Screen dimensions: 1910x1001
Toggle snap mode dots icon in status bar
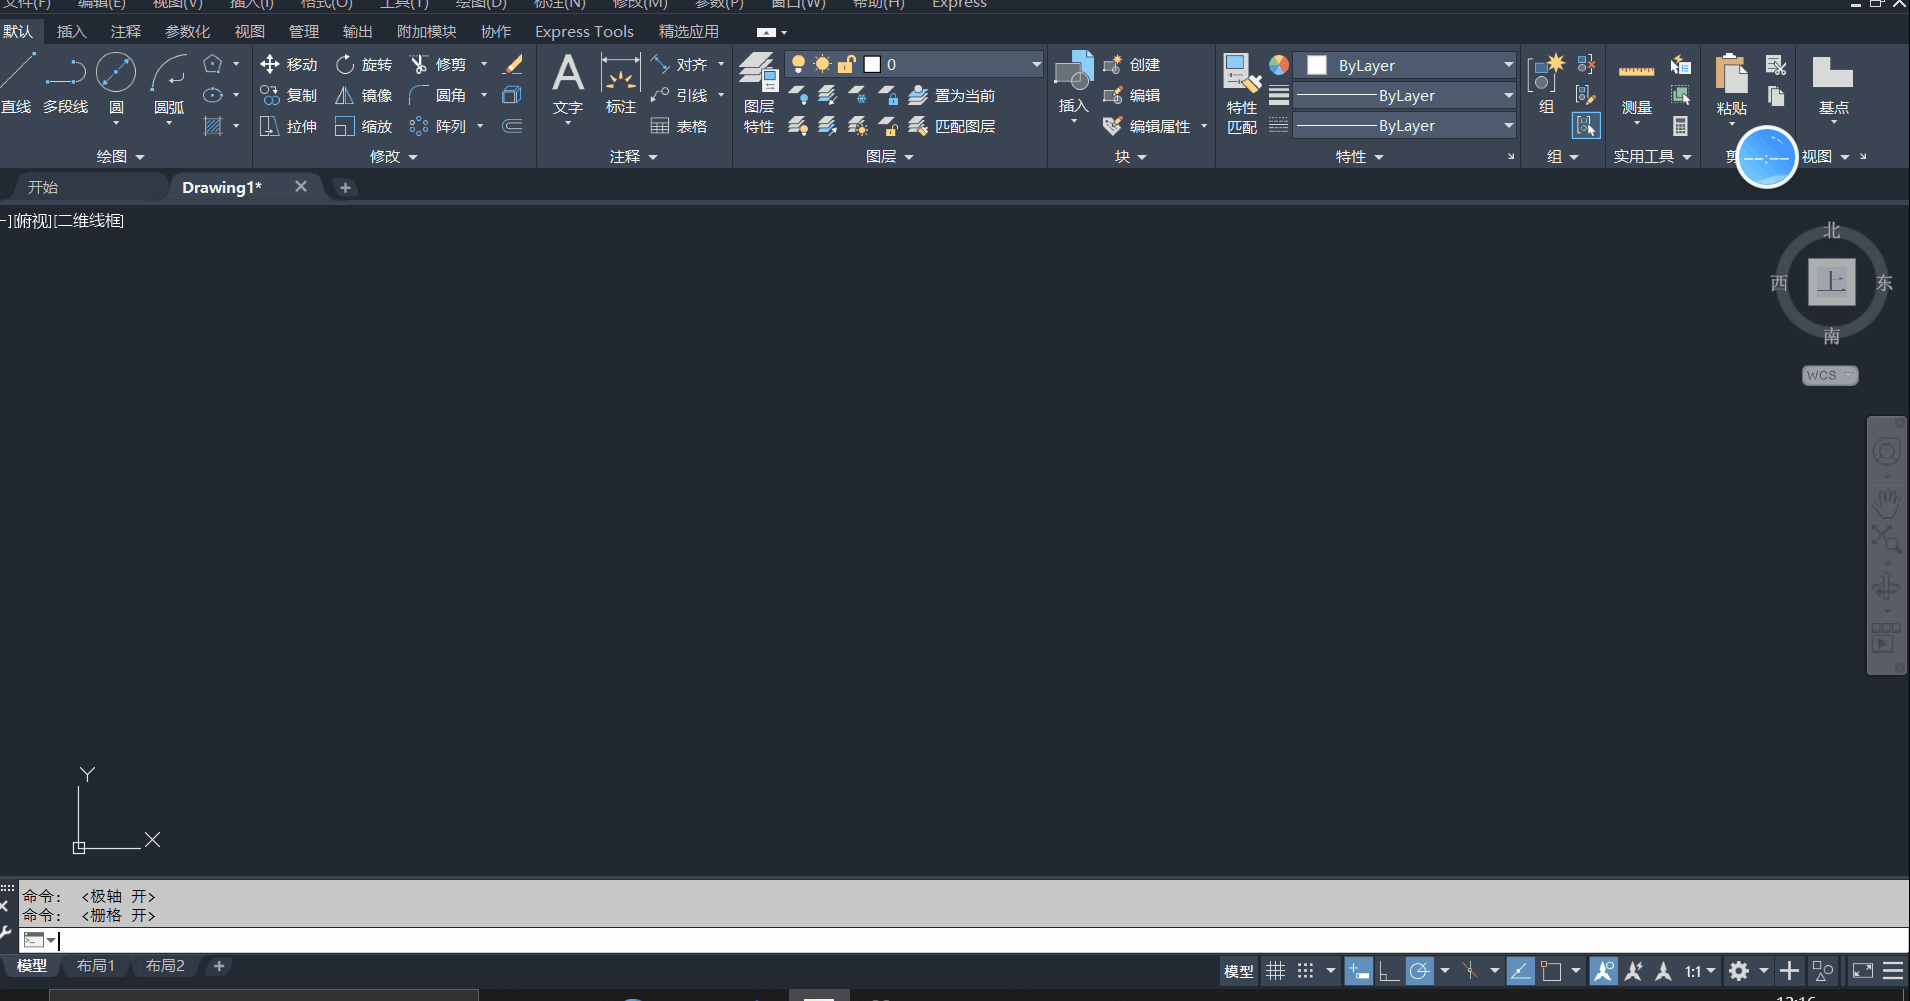click(1305, 971)
